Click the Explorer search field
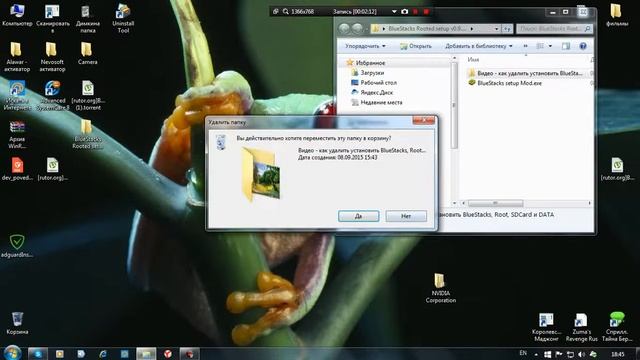The height and width of the screenshot is (360, 640). click(555, 29)
